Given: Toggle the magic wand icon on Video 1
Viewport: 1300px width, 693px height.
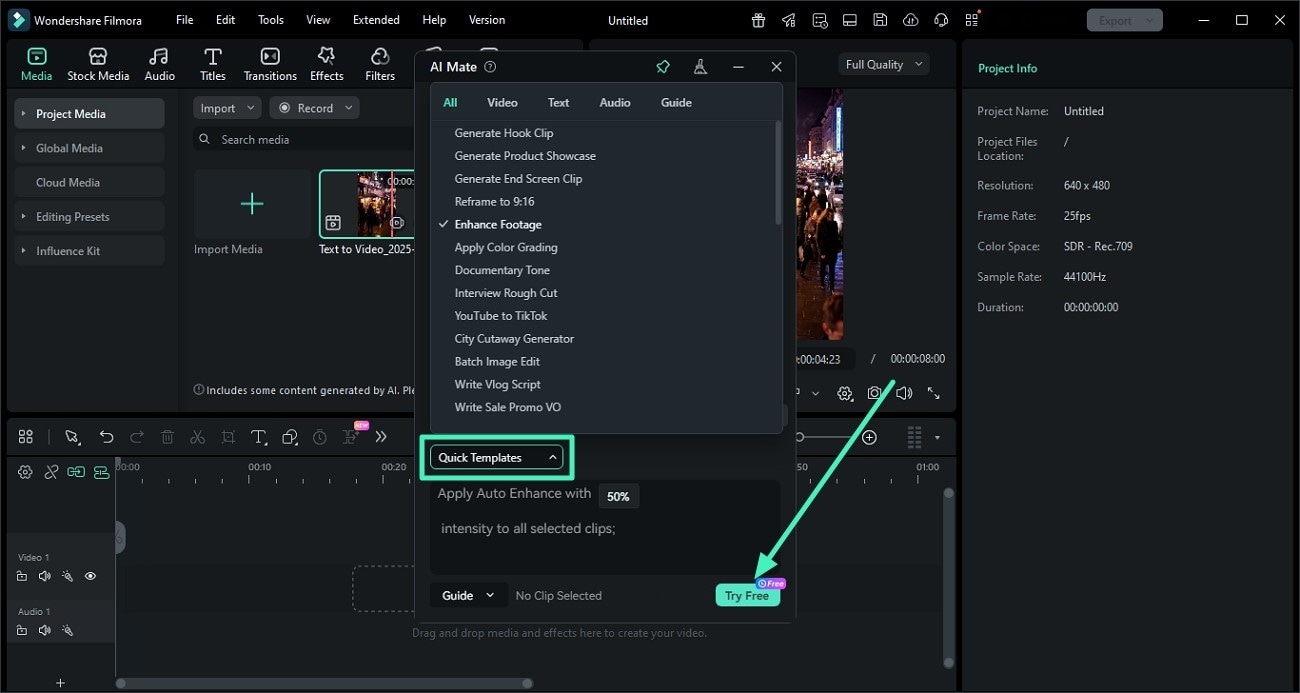Looking at the screenshot, I should pos(67,576).
